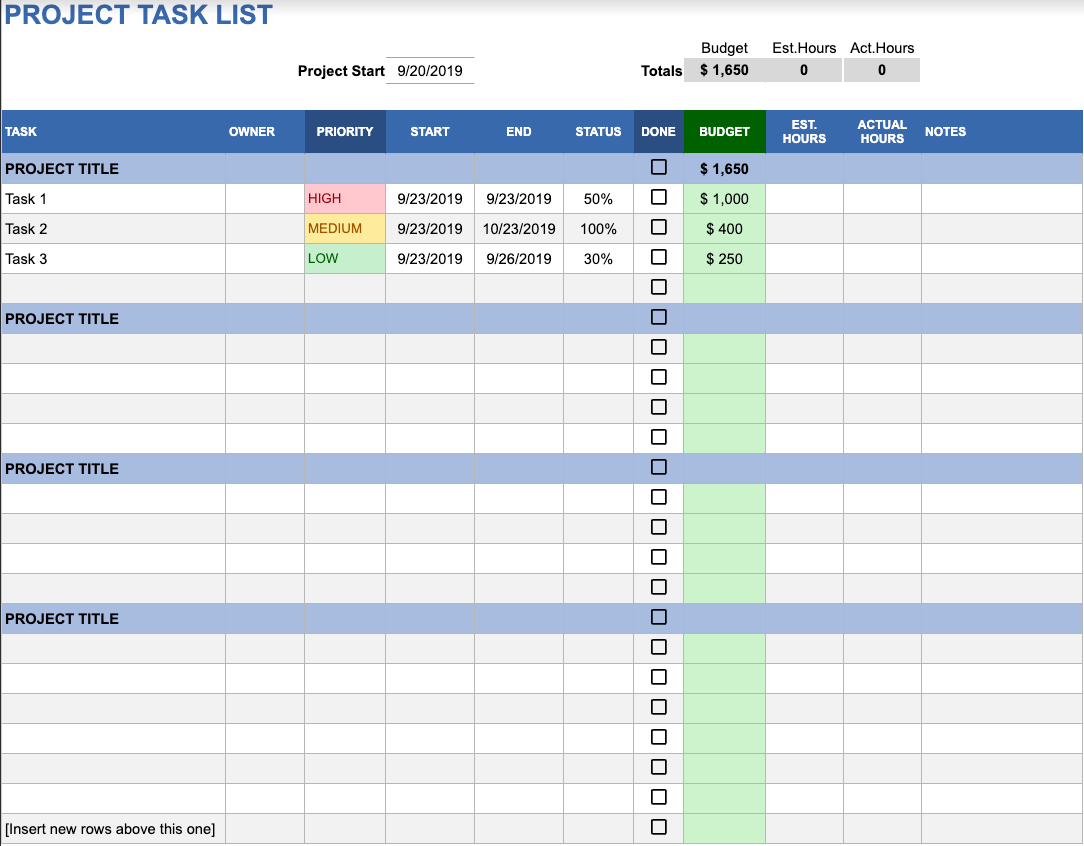Click the PROJECT TASK LIST title
The height and width of the screenshot is (846, 1084).
point(140,14)
